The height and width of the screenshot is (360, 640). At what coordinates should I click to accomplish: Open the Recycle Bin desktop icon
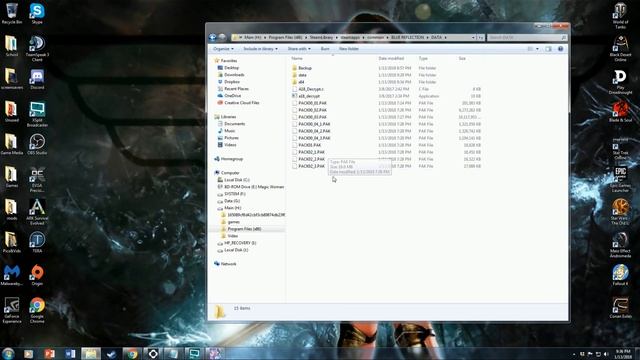(x=11, y=13)
